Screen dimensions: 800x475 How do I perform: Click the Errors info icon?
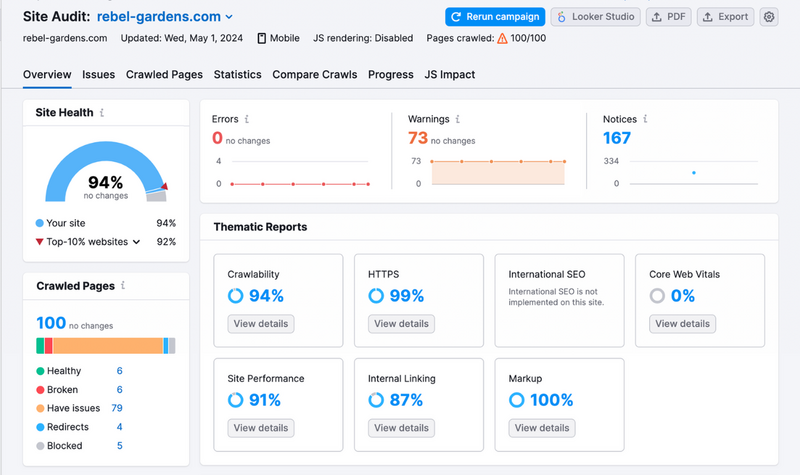(x=247, y=119)
